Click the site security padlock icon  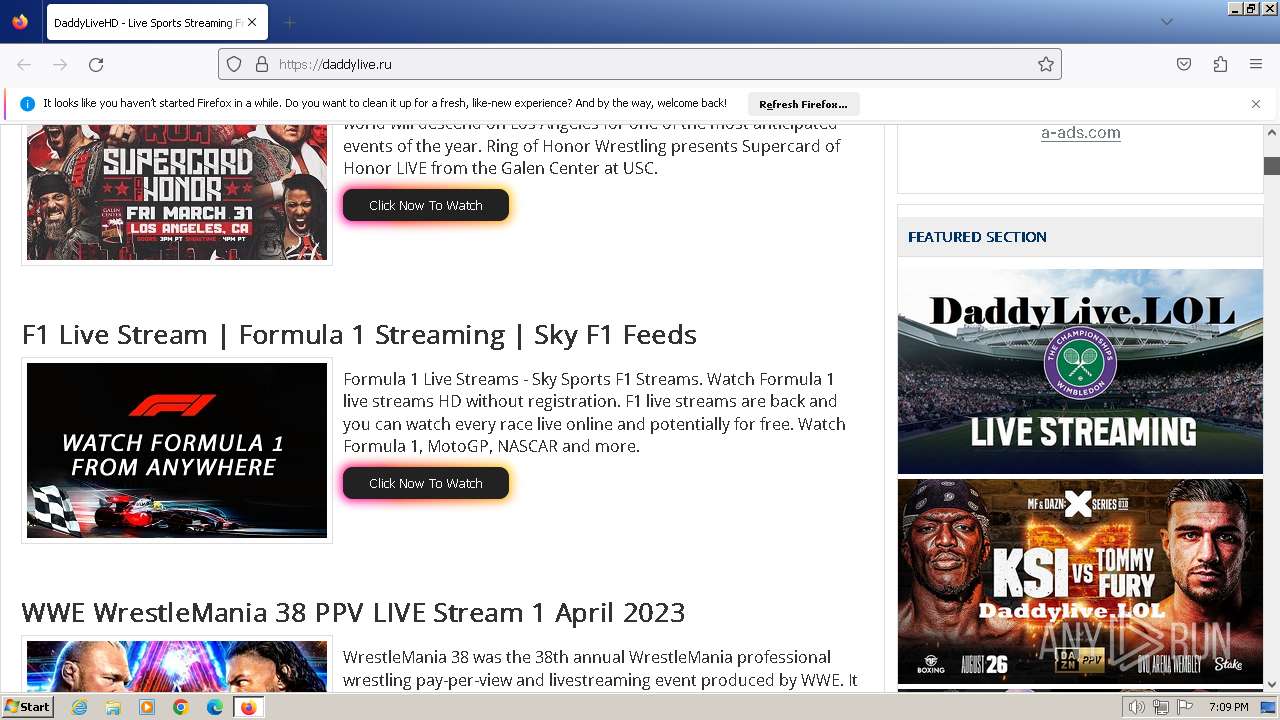click(262, 64)
